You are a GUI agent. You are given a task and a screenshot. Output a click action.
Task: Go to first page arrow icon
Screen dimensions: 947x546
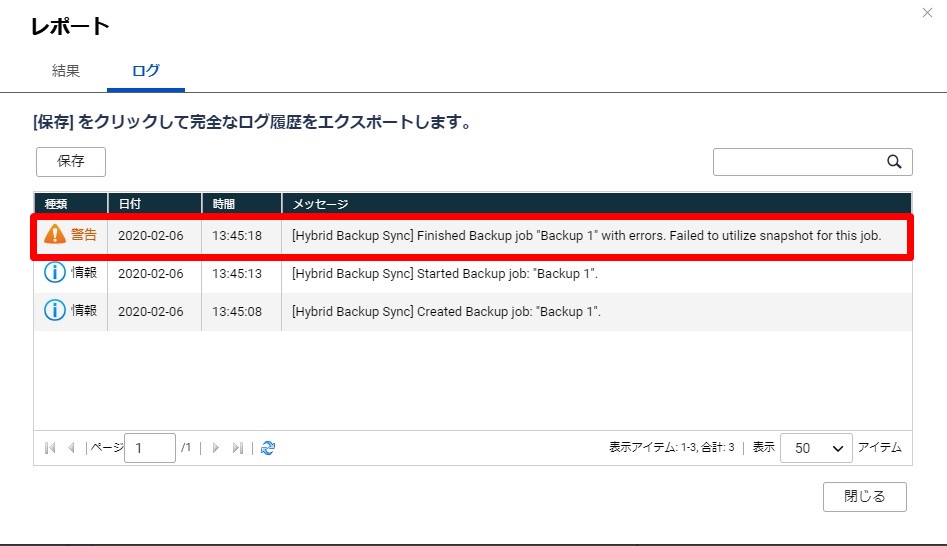tap(50, 448)
